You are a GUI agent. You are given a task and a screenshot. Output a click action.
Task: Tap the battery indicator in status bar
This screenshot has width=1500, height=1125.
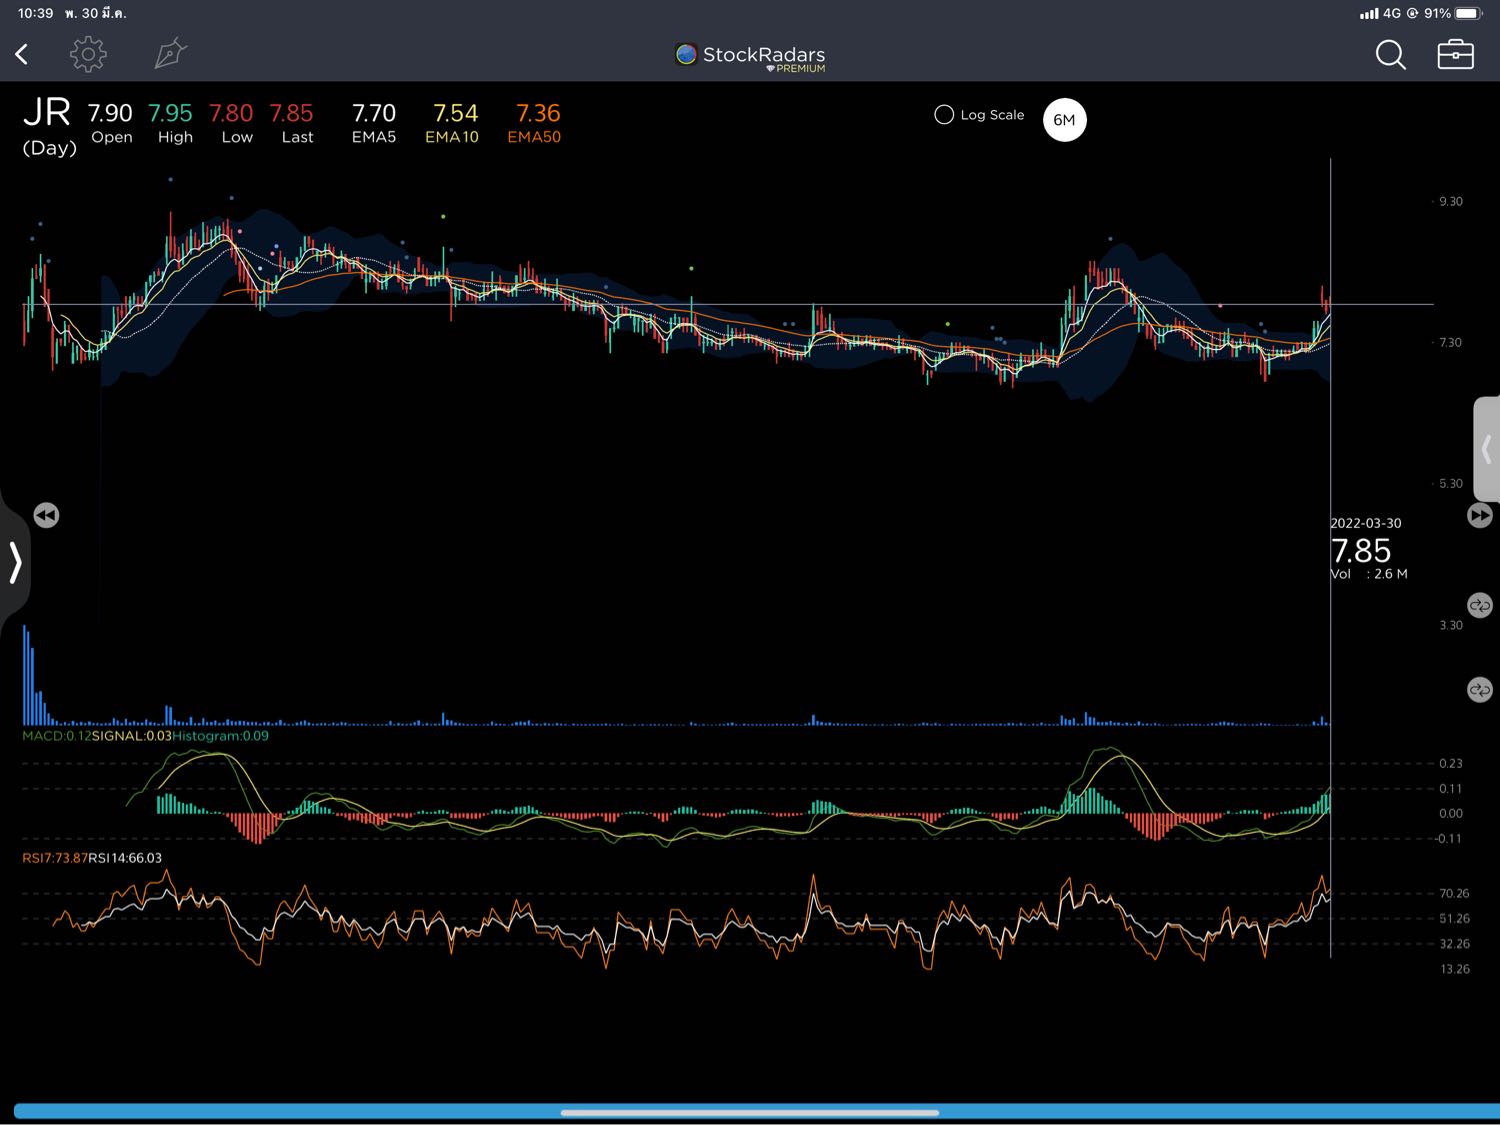pos(1468,13)
